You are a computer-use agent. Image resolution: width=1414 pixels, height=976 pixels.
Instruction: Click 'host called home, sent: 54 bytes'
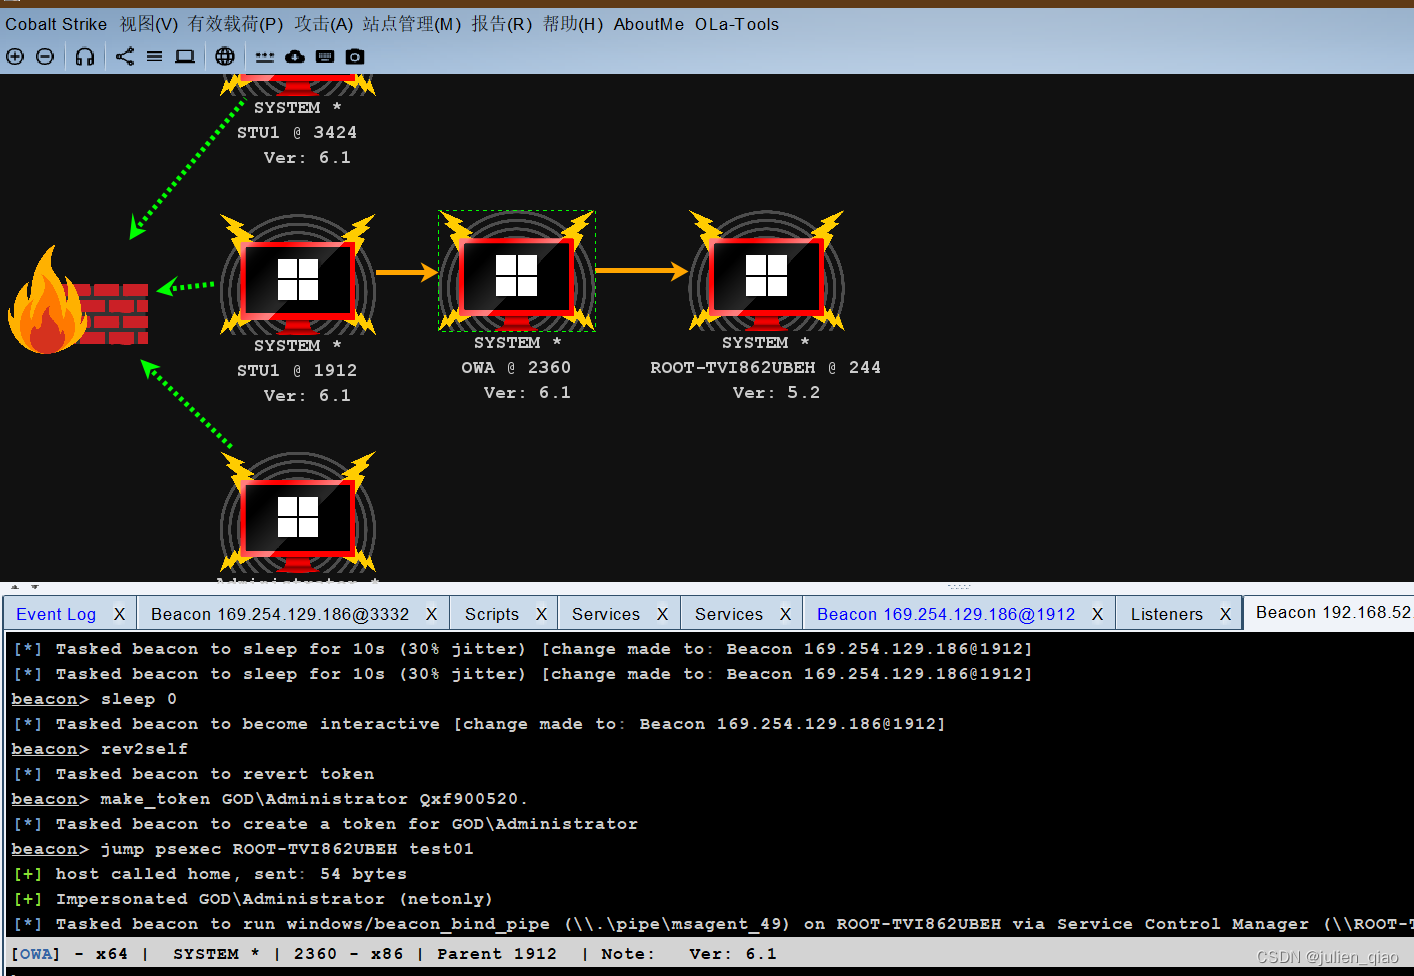pos(210,874)
